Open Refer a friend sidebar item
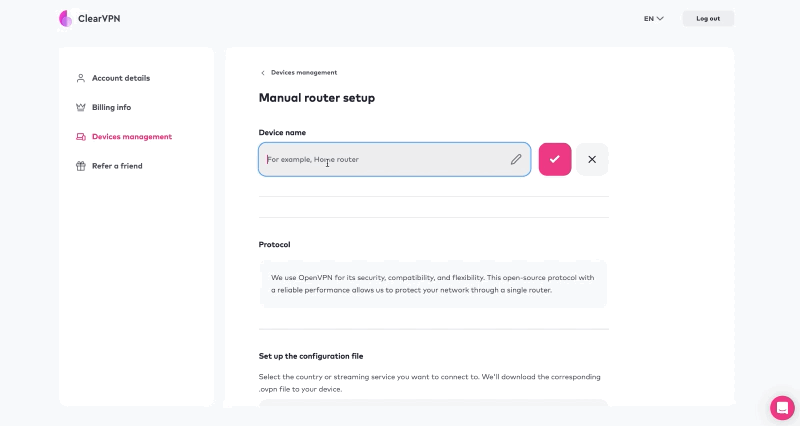This screenshot has width=800, height=426. pyautogui.click(x=117, y=166)
